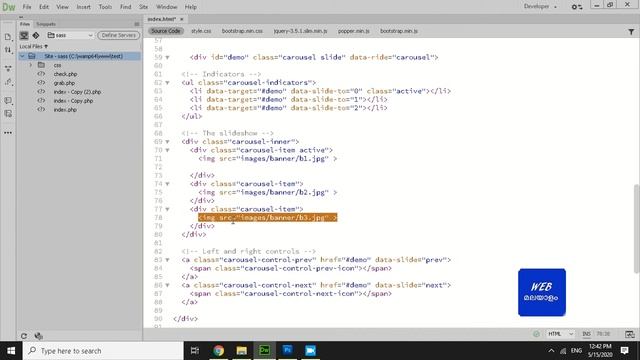Click Preview in browser status bar icon
The image size is (640, 360).
[629, 334]
